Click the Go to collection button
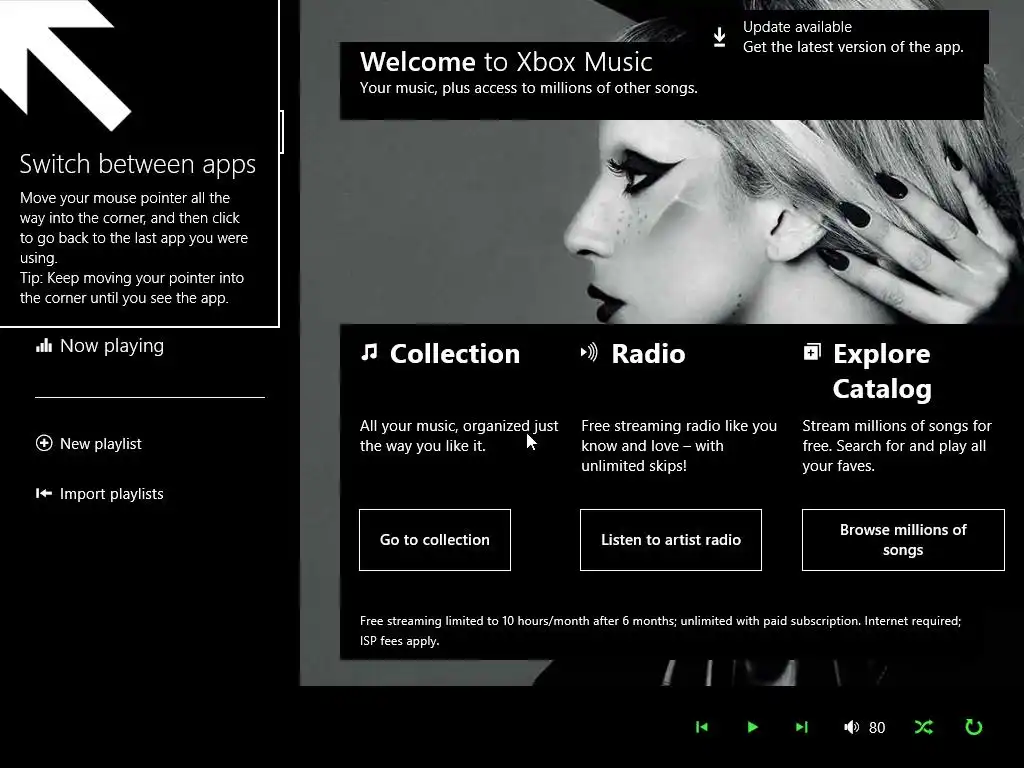The image size is (1024, 768). pos(435,540)
